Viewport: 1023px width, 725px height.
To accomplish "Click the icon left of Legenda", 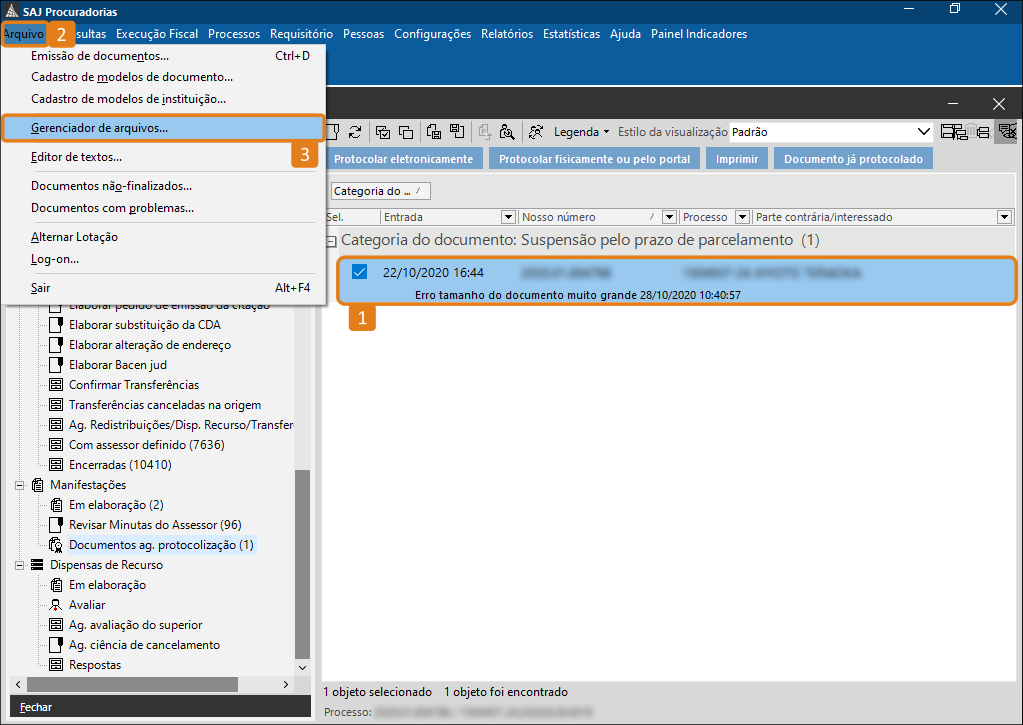I will (537, 132).
